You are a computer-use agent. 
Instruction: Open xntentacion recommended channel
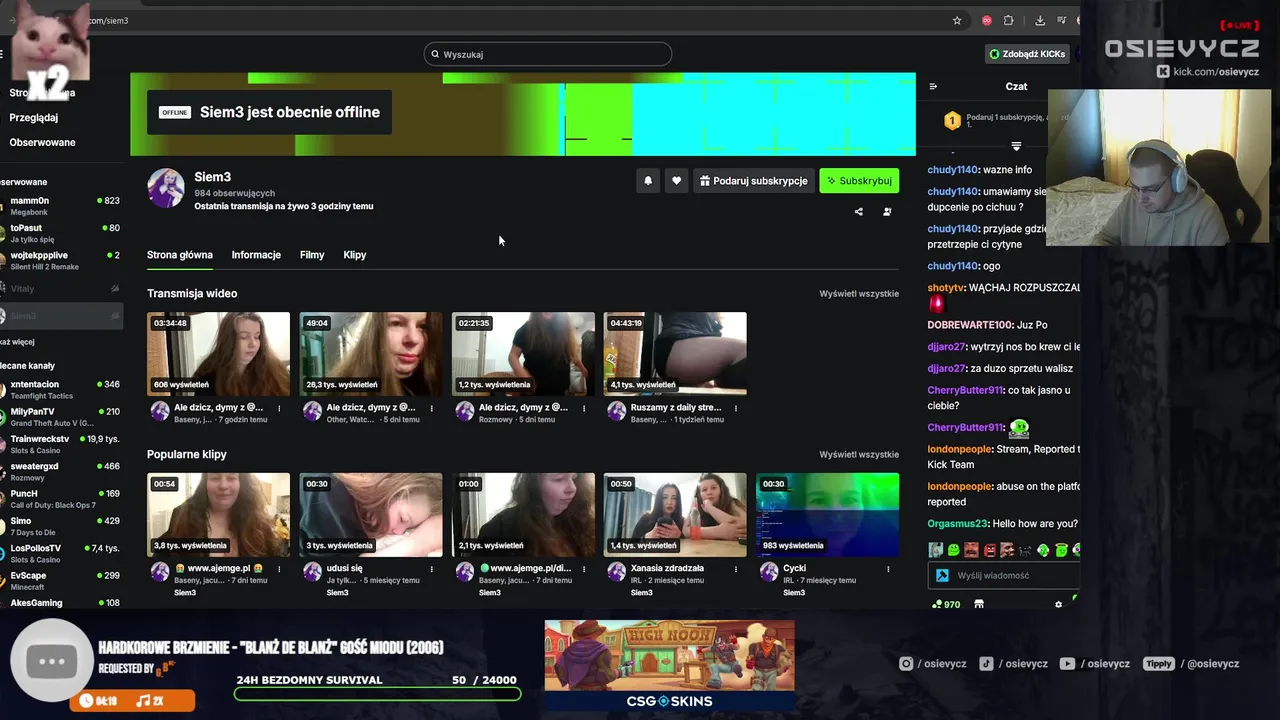62,389
